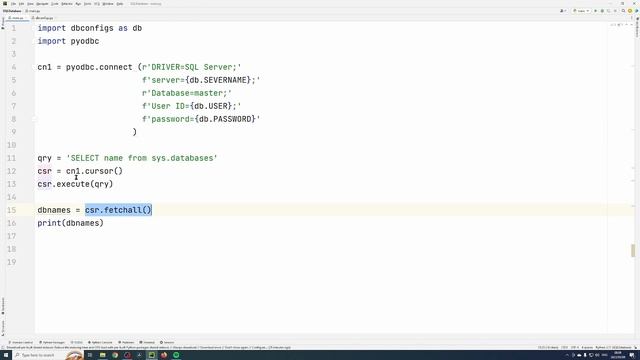Image resolution: width=640 pixels, height=360 pixels.
Task: Click the Run with Coverage icon
Action: 609,11
